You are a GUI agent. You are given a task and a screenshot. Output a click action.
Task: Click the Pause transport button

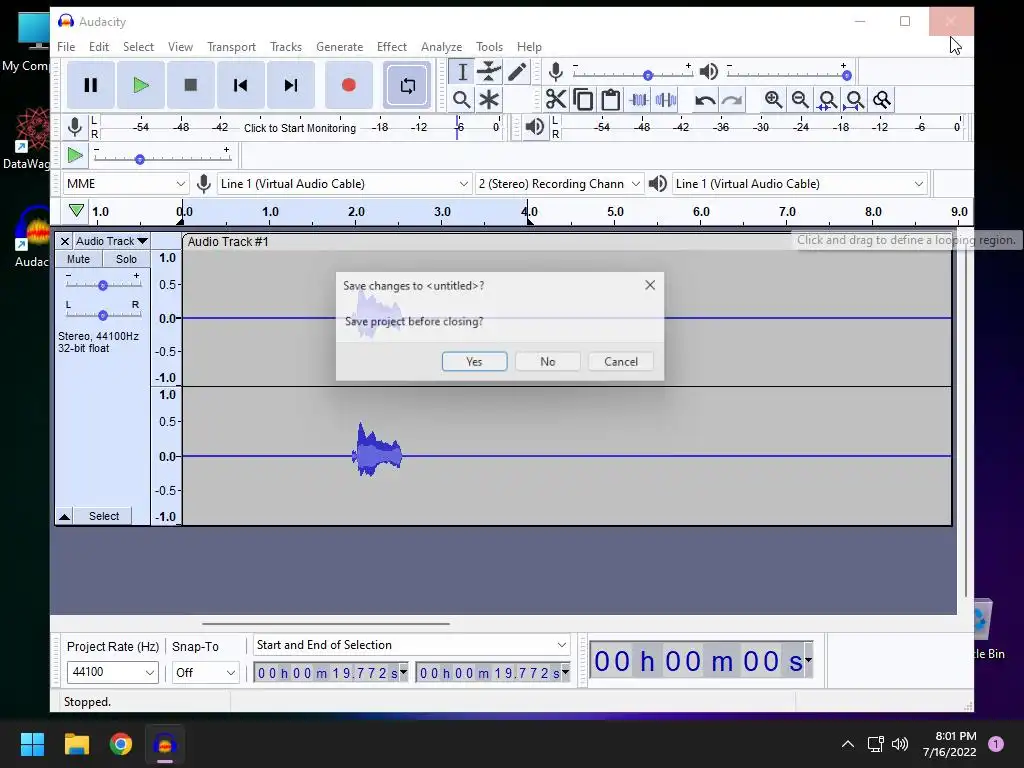(91, 86)
